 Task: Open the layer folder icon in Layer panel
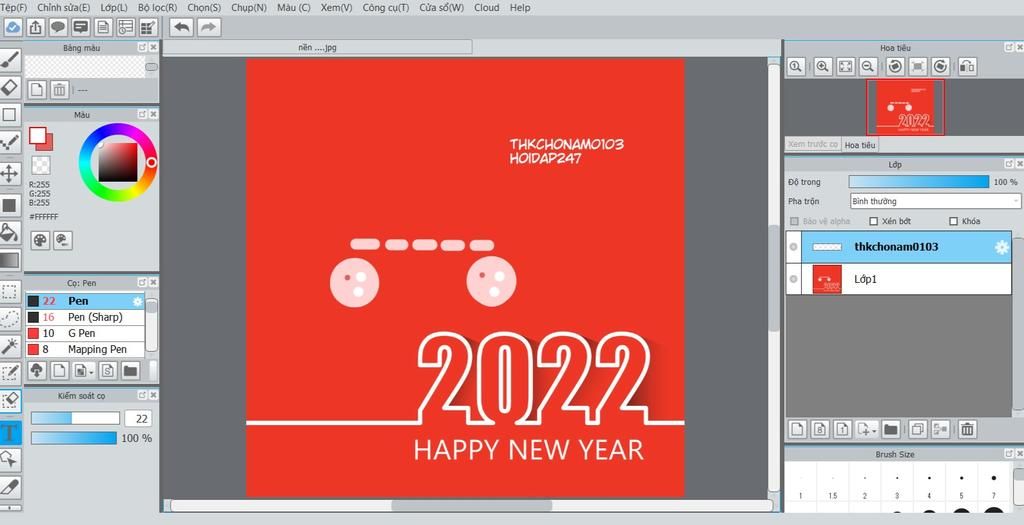point(890,429)
